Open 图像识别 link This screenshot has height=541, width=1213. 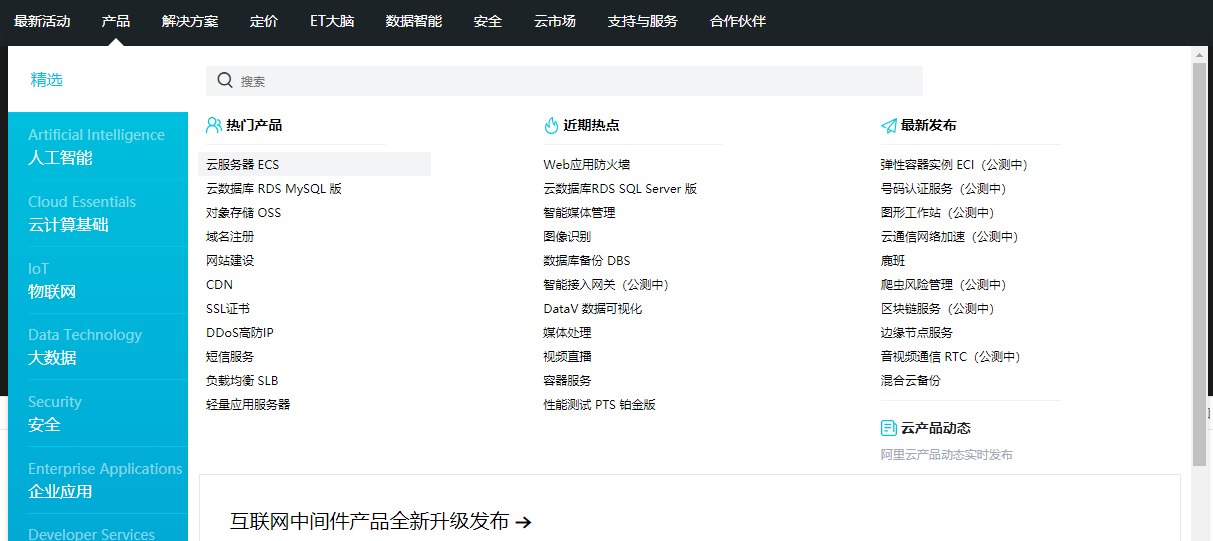tap(567, 236)
